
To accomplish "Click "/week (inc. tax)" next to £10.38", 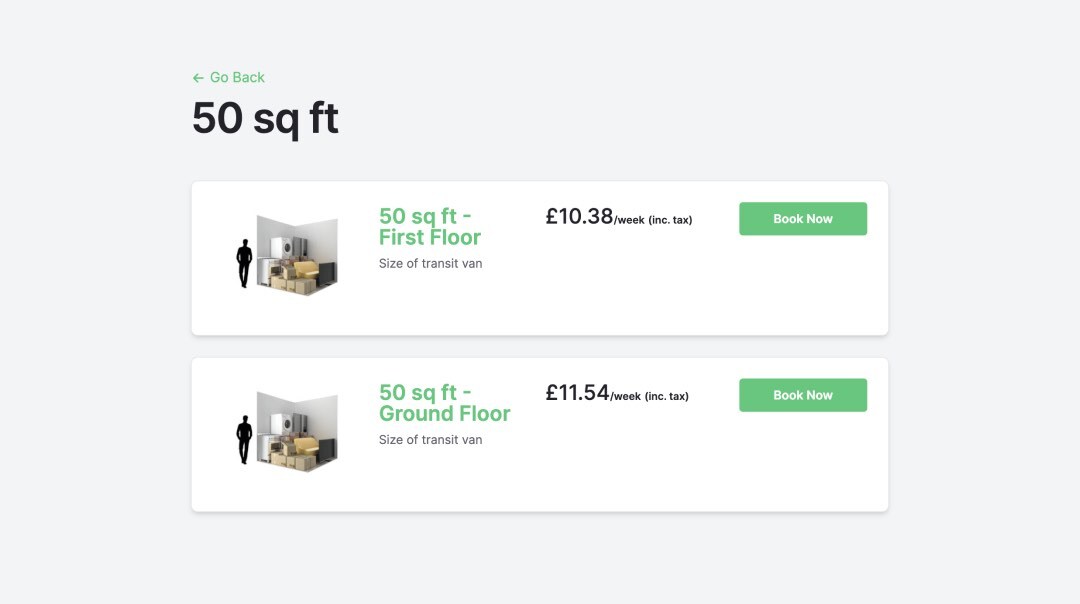I will [653, 220].
